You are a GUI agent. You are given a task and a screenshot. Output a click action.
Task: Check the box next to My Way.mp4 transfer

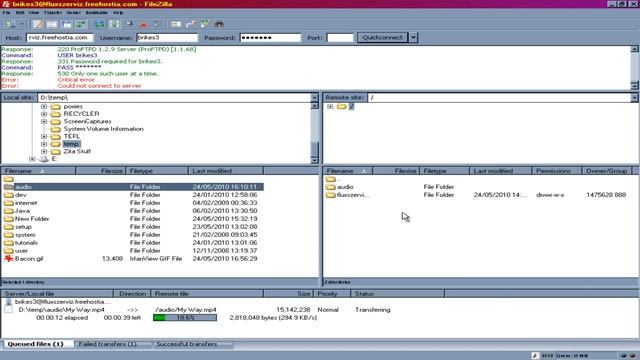coord(9,310)
